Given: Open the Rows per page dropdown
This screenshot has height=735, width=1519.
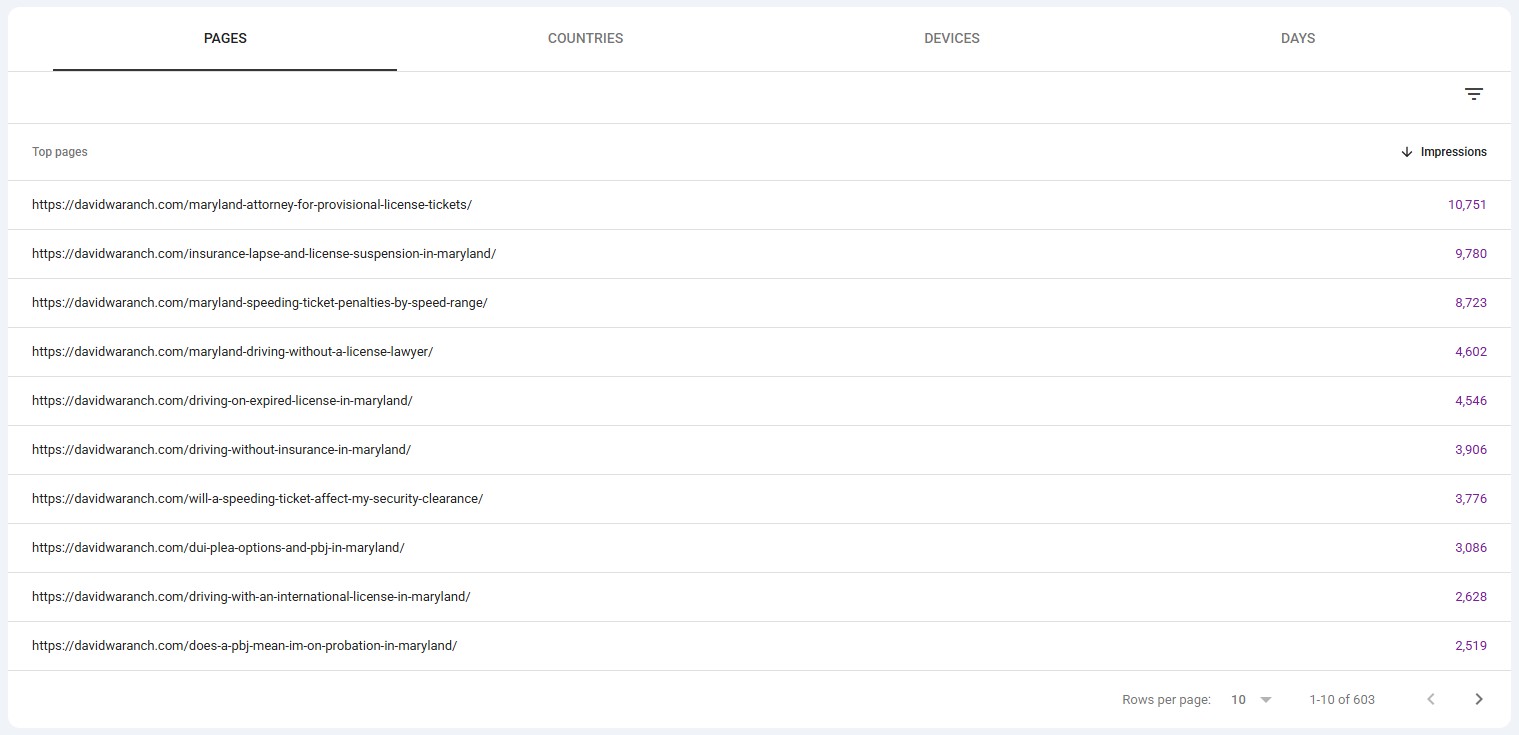Looking at the screenshot, I should [1251, 699].
